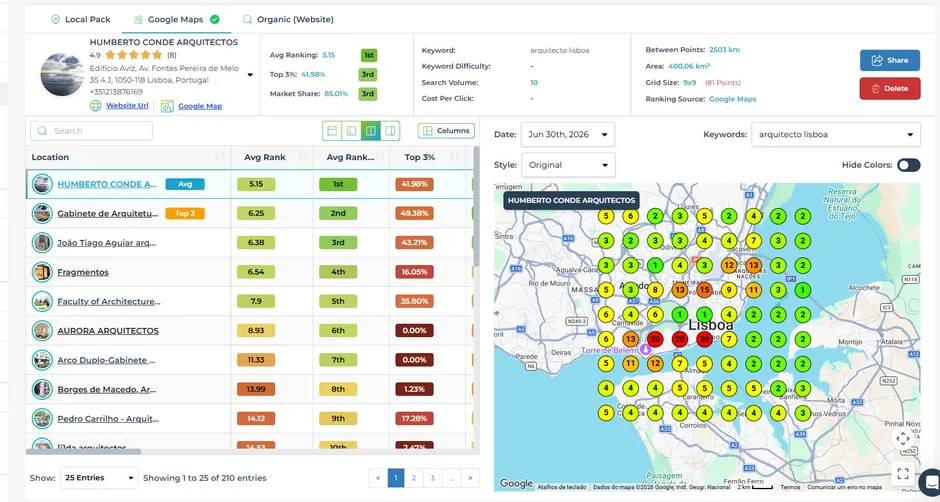Click the orange grid point 8
The height and width of the screenshot is (502, 940).
(x=655, y=290)
